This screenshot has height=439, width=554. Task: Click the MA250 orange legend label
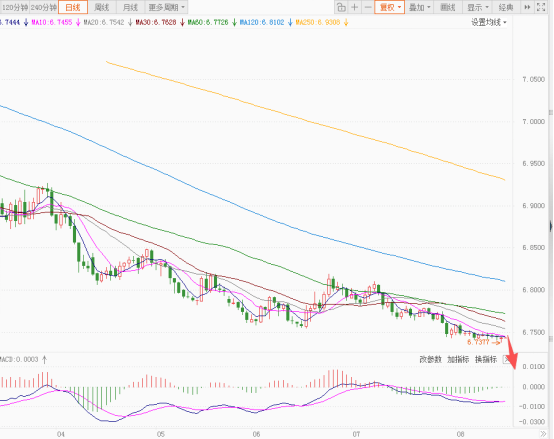pos(318,23)
